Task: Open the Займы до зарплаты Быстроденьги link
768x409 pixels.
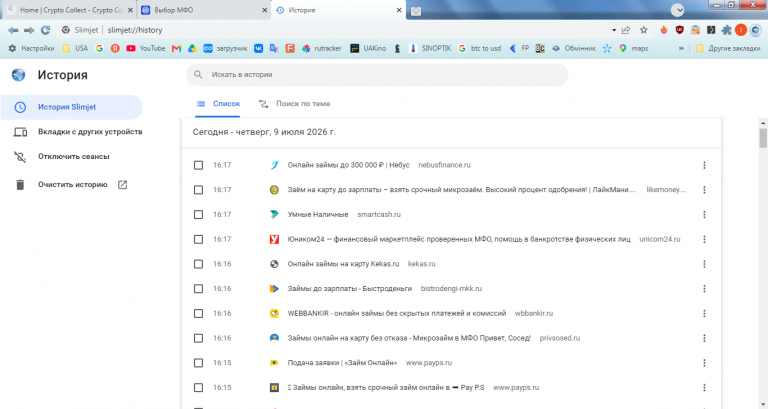Action: click(350, 289)
